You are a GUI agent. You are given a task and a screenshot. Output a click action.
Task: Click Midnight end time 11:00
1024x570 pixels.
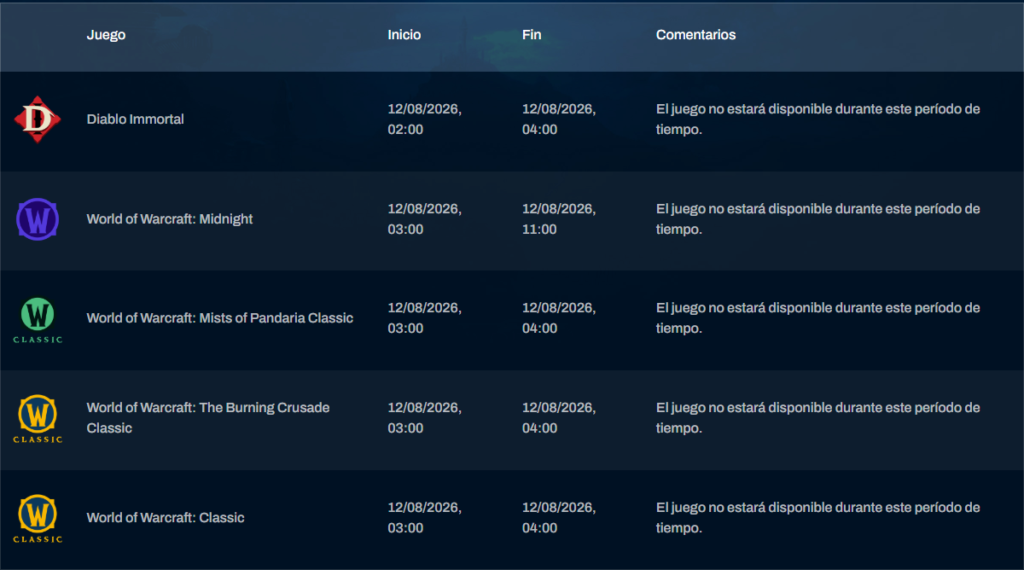[x=539, y=229]
